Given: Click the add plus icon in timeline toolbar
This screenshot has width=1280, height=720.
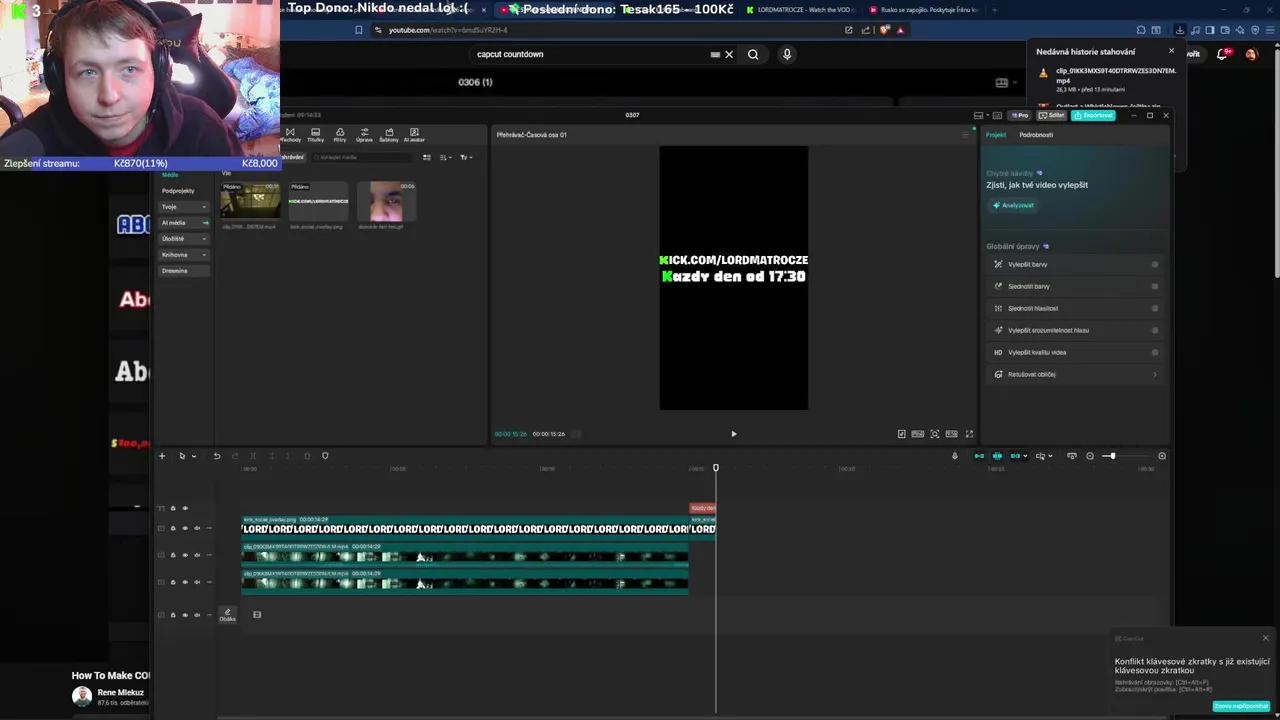Looking at the screenshot, I should [x=162, y=456].
